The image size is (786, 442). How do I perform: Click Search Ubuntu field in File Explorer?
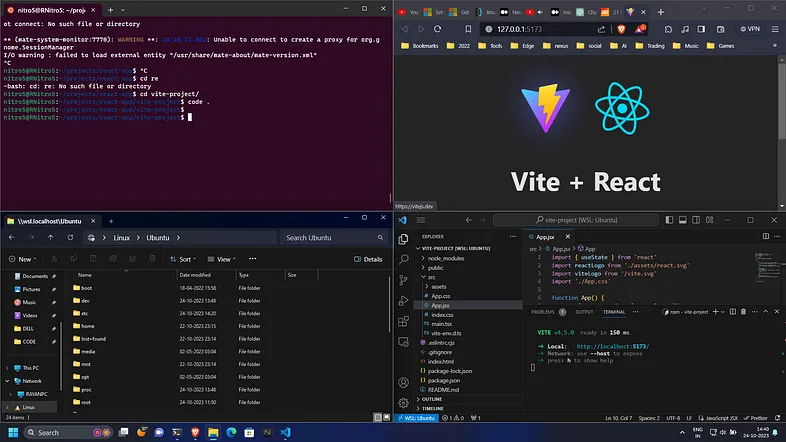point(333,238)
